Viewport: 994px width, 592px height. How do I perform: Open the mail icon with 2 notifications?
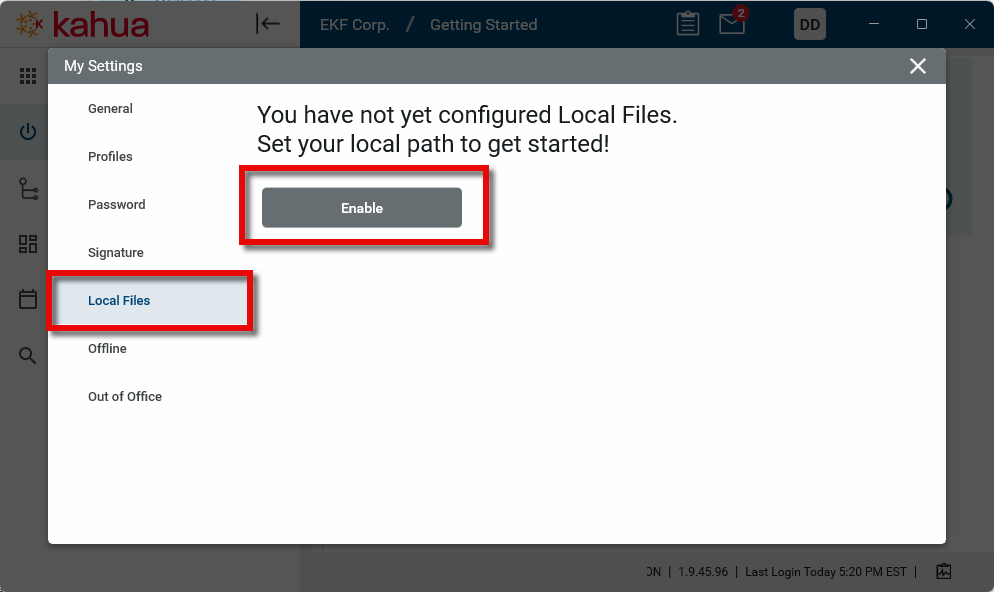[732, 24]
